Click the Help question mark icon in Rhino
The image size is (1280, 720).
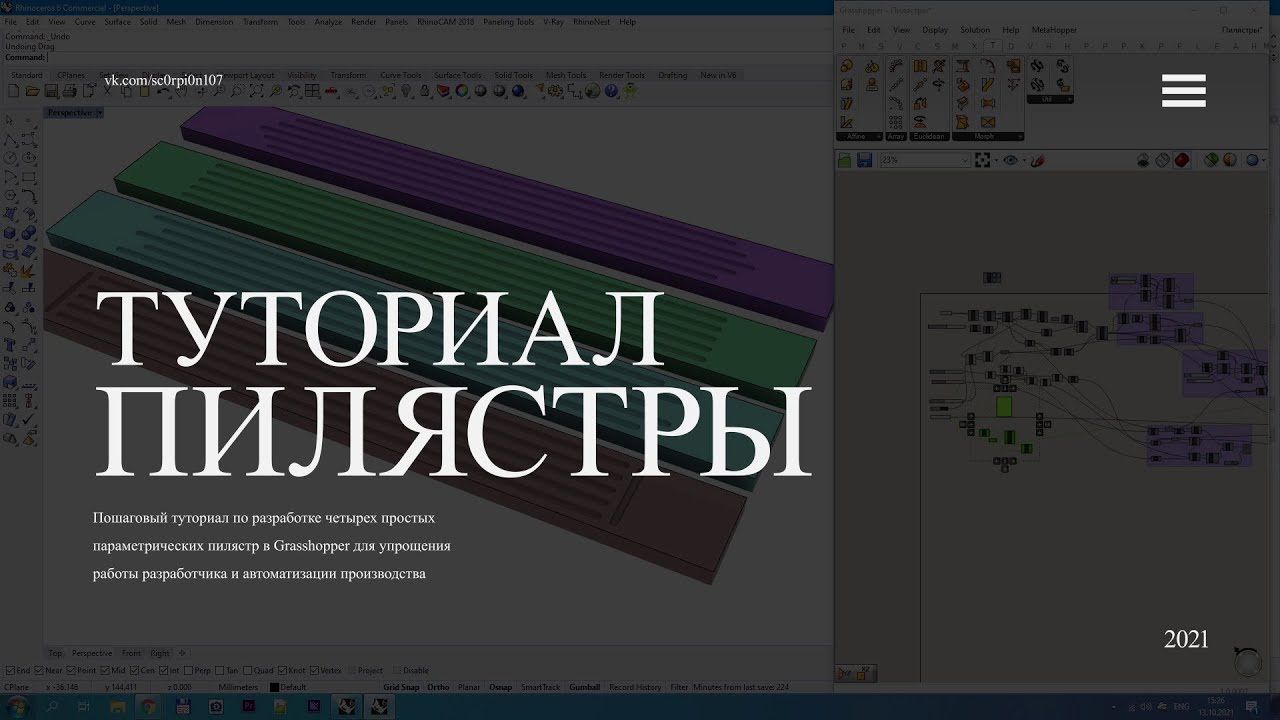[x=610, y=91]
